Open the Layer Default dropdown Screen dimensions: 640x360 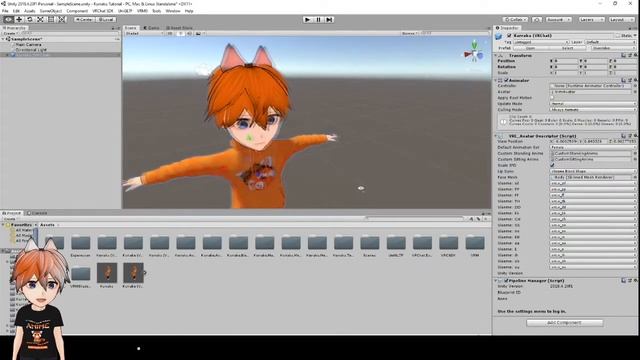pos(610,42)
